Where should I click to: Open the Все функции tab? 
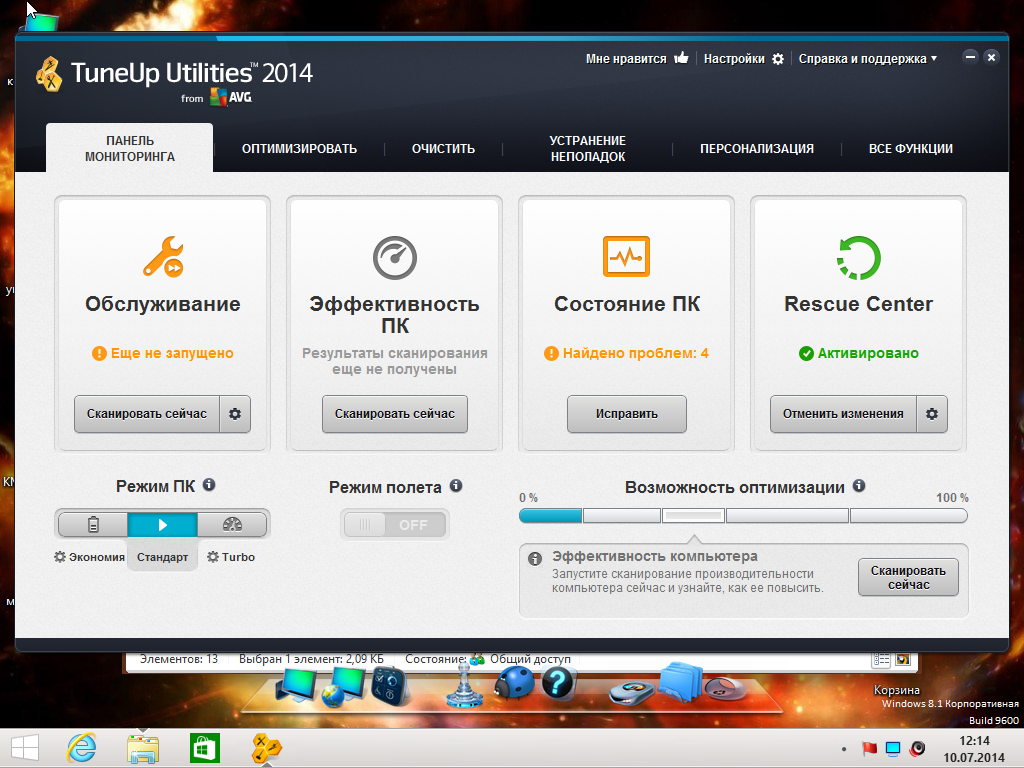point(910,148)
